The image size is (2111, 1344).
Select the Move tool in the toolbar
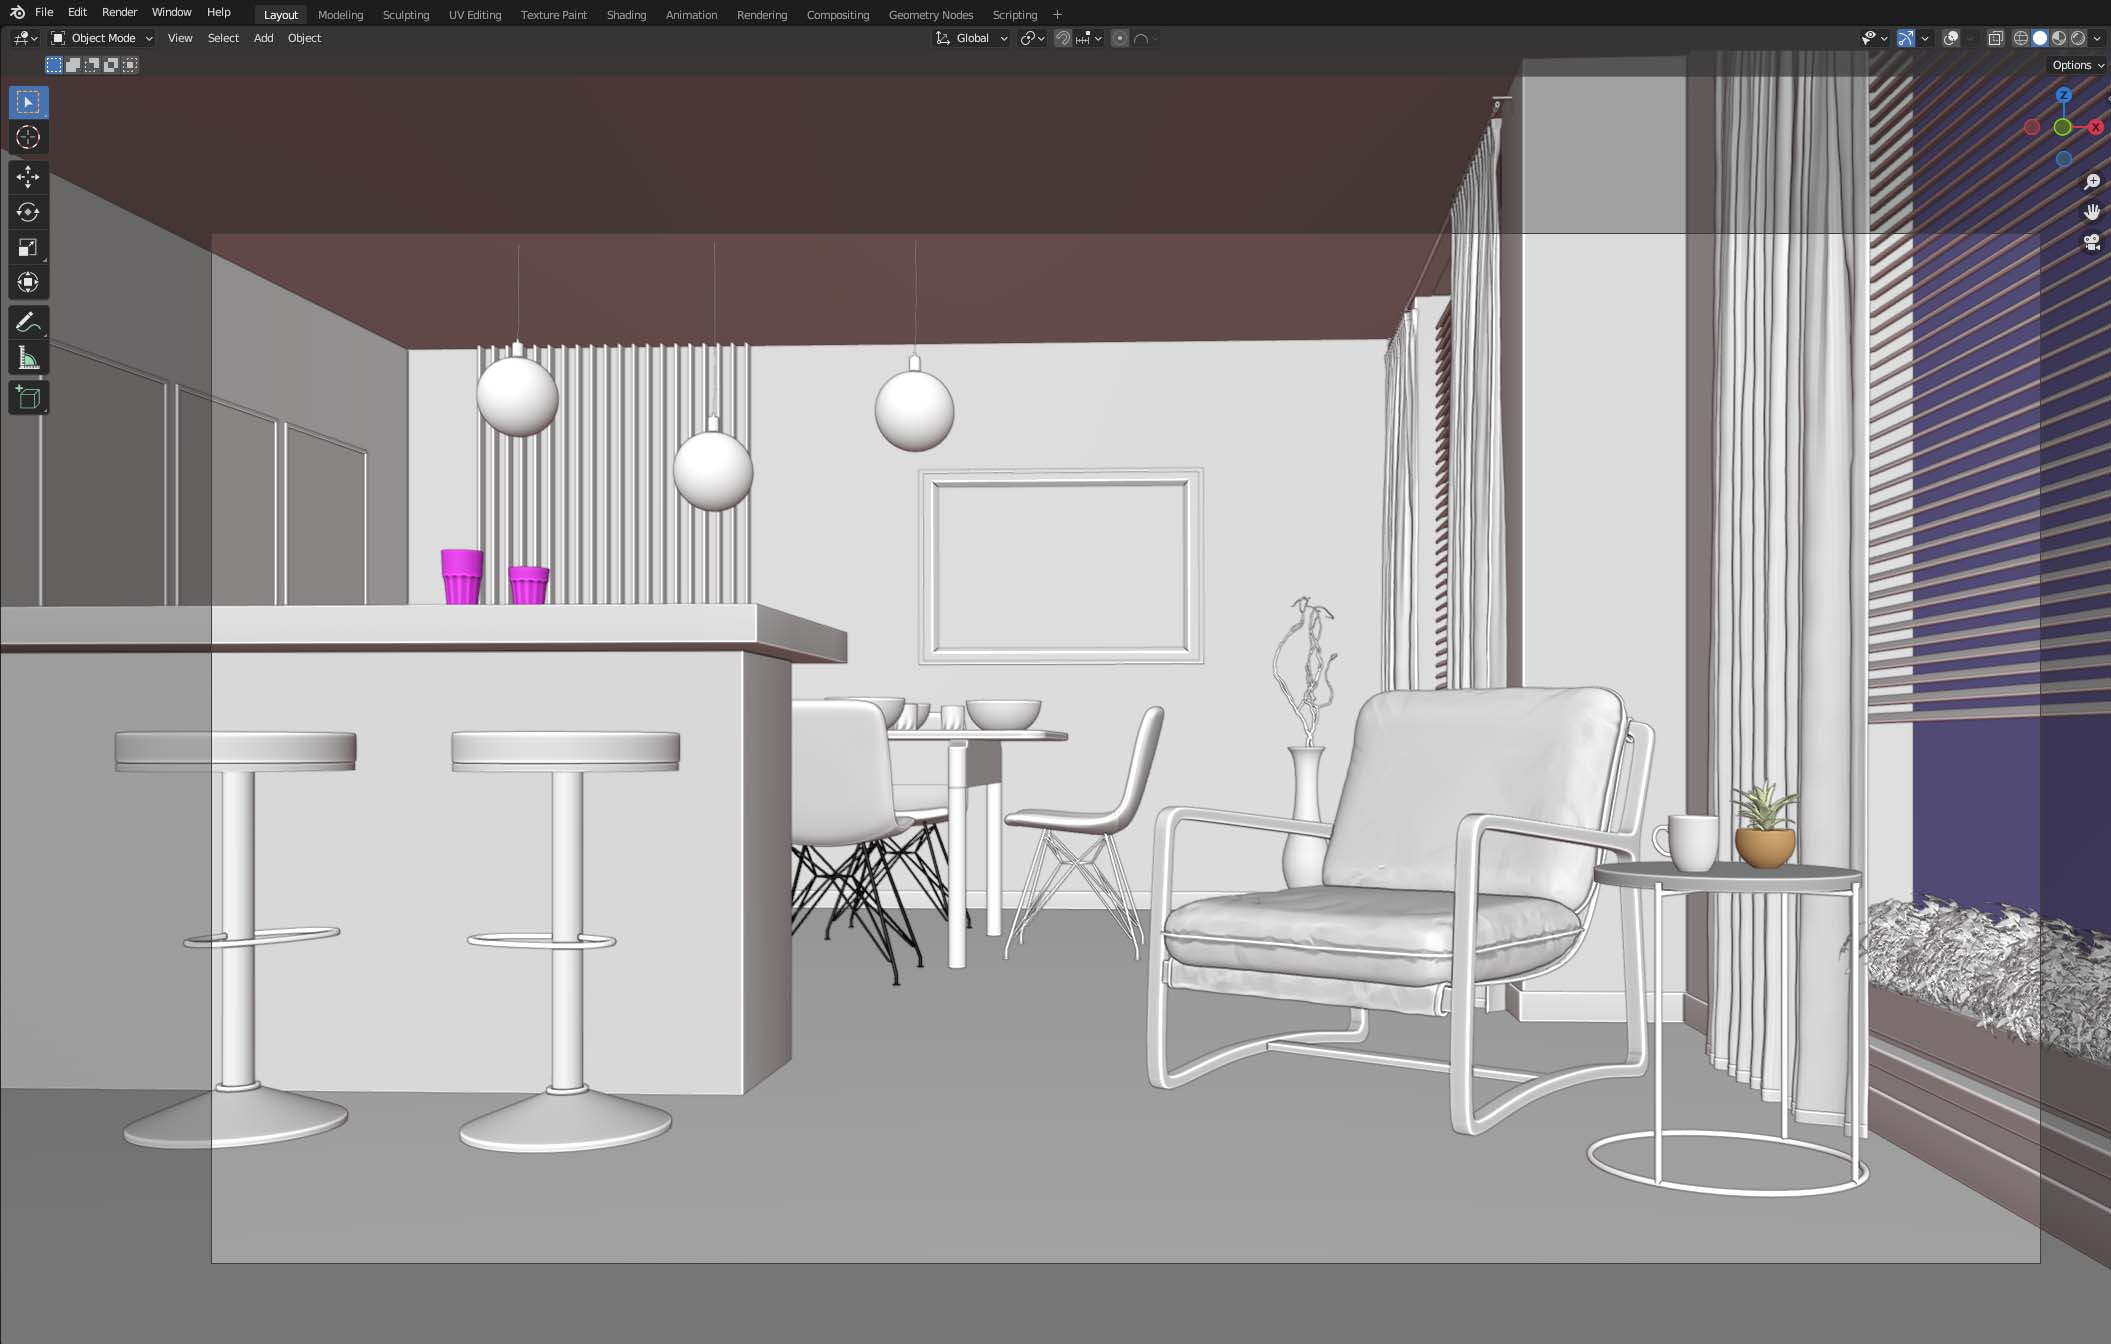coord(28,176)
